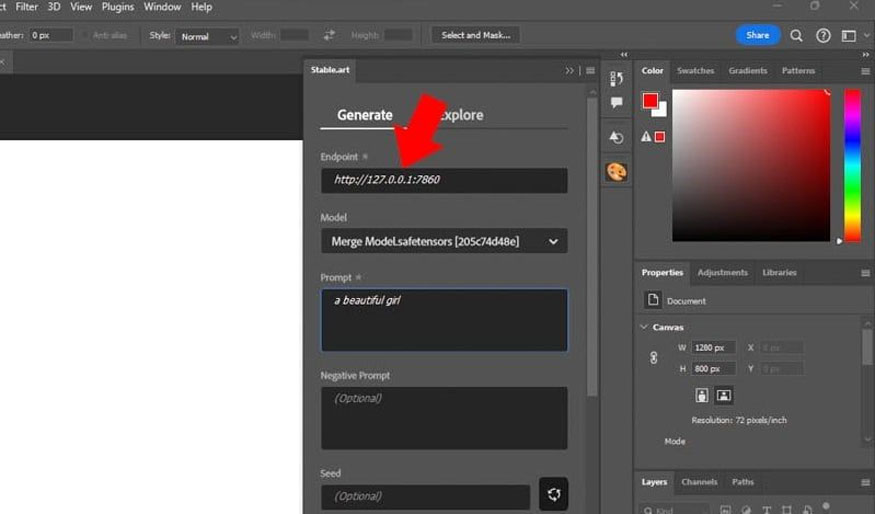Click the randomize Seed refresh icon

pos(554,494)
